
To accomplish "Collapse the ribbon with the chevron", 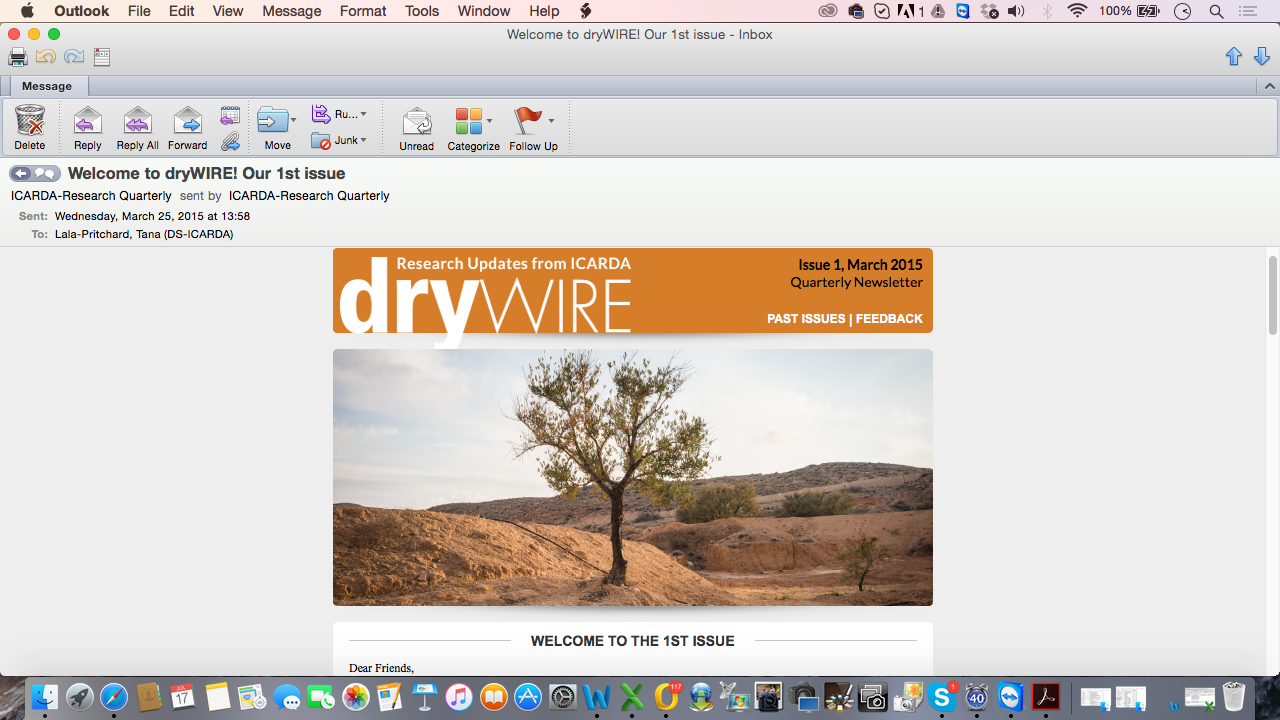I will tap(1269, 87).
